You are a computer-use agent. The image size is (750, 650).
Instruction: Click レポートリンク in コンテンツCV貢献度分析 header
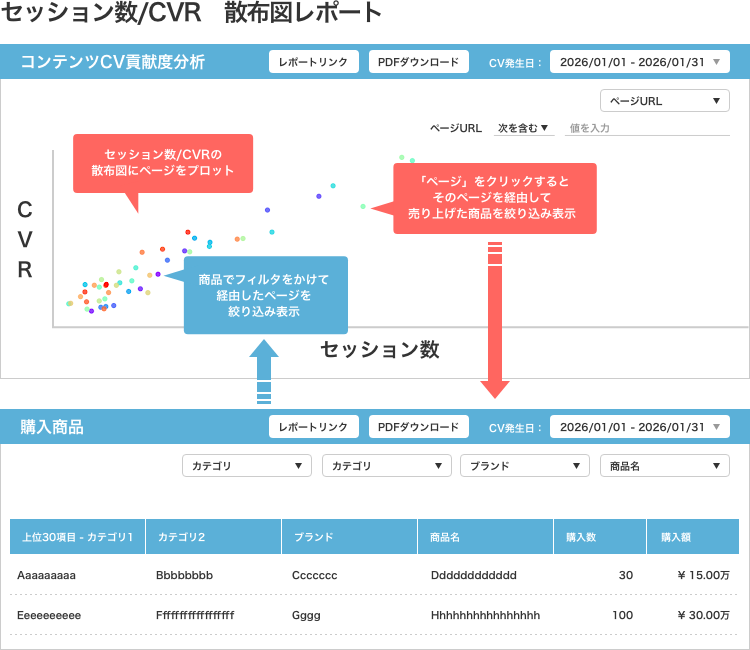pyautogui.click(x=314, y=62)
